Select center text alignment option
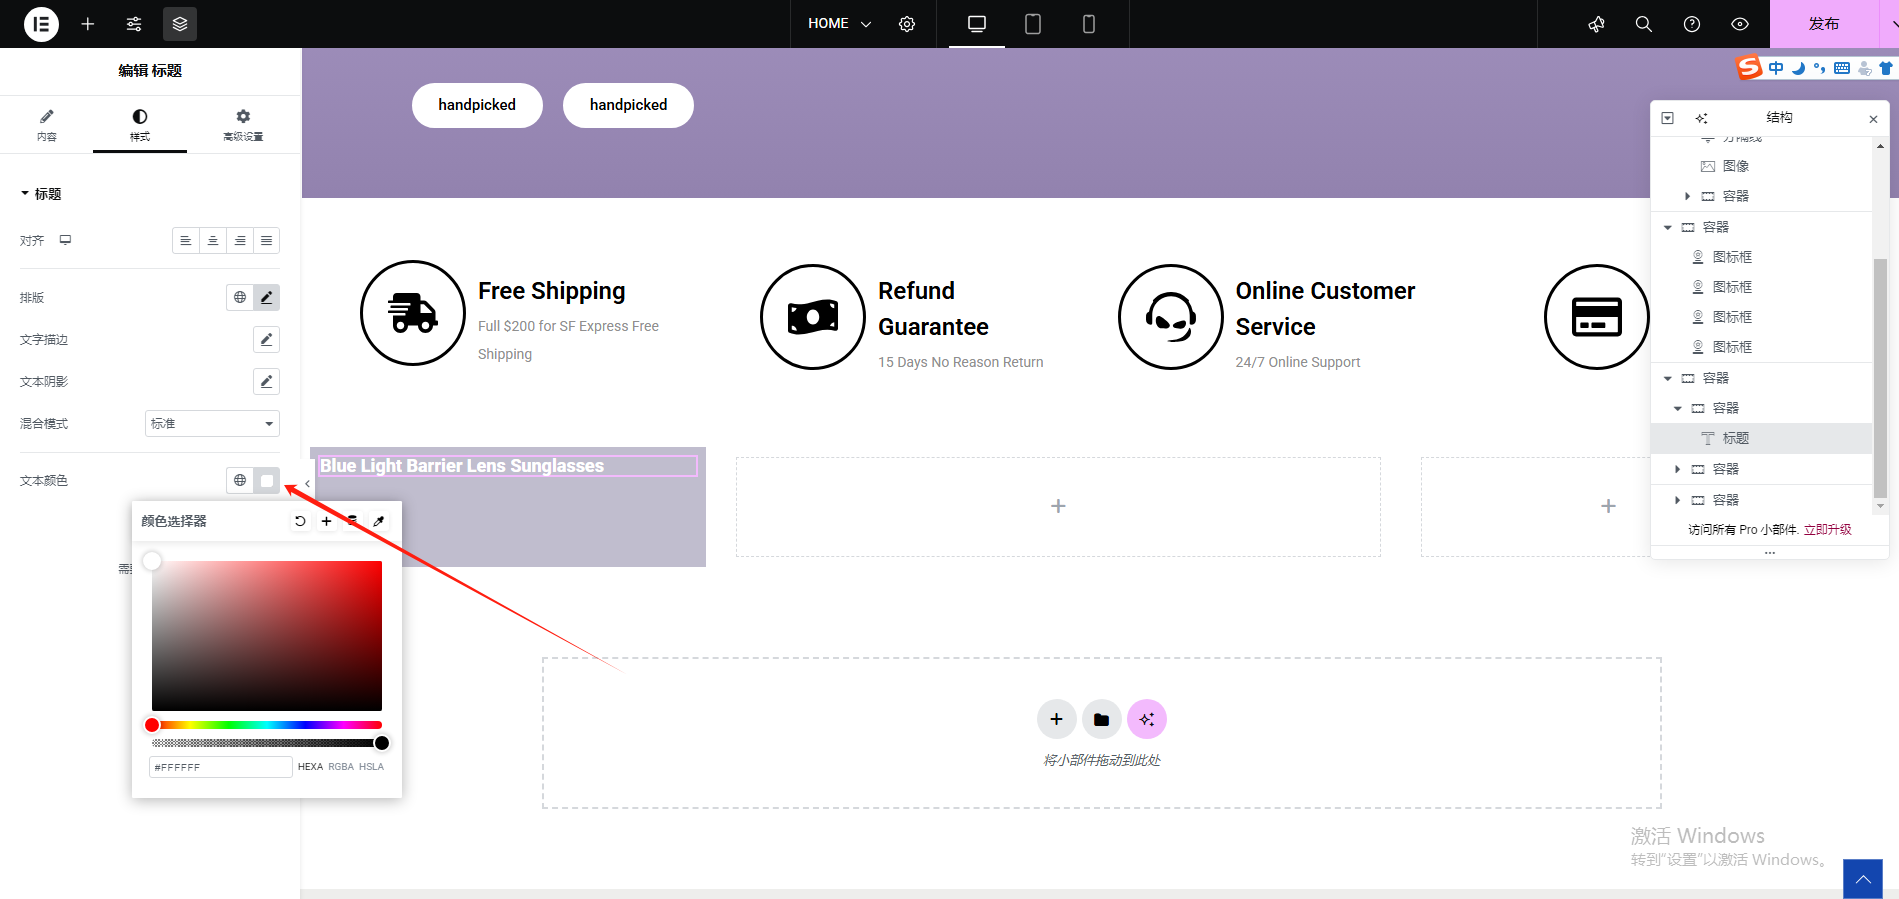Screen dimensions: 1899x899 point(213,241)
